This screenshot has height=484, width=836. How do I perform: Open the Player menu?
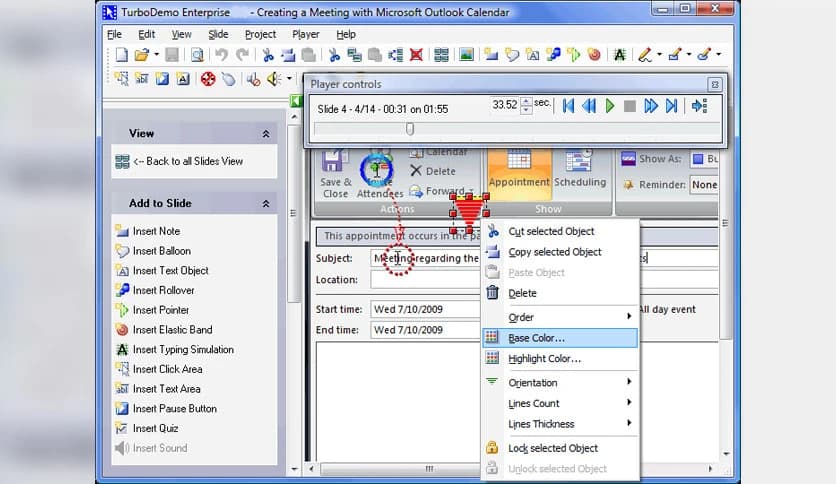point(306,34)
